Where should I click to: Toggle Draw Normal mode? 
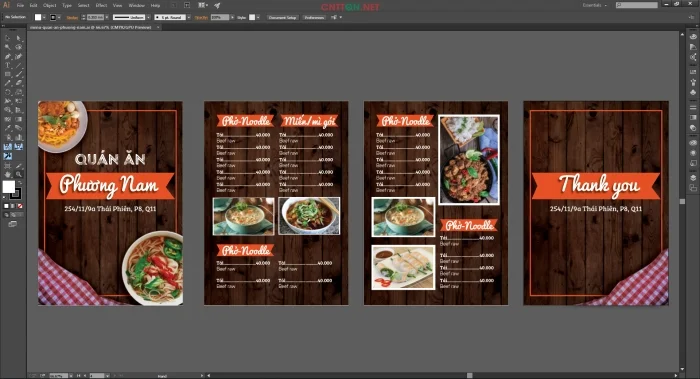pos(6,215)
